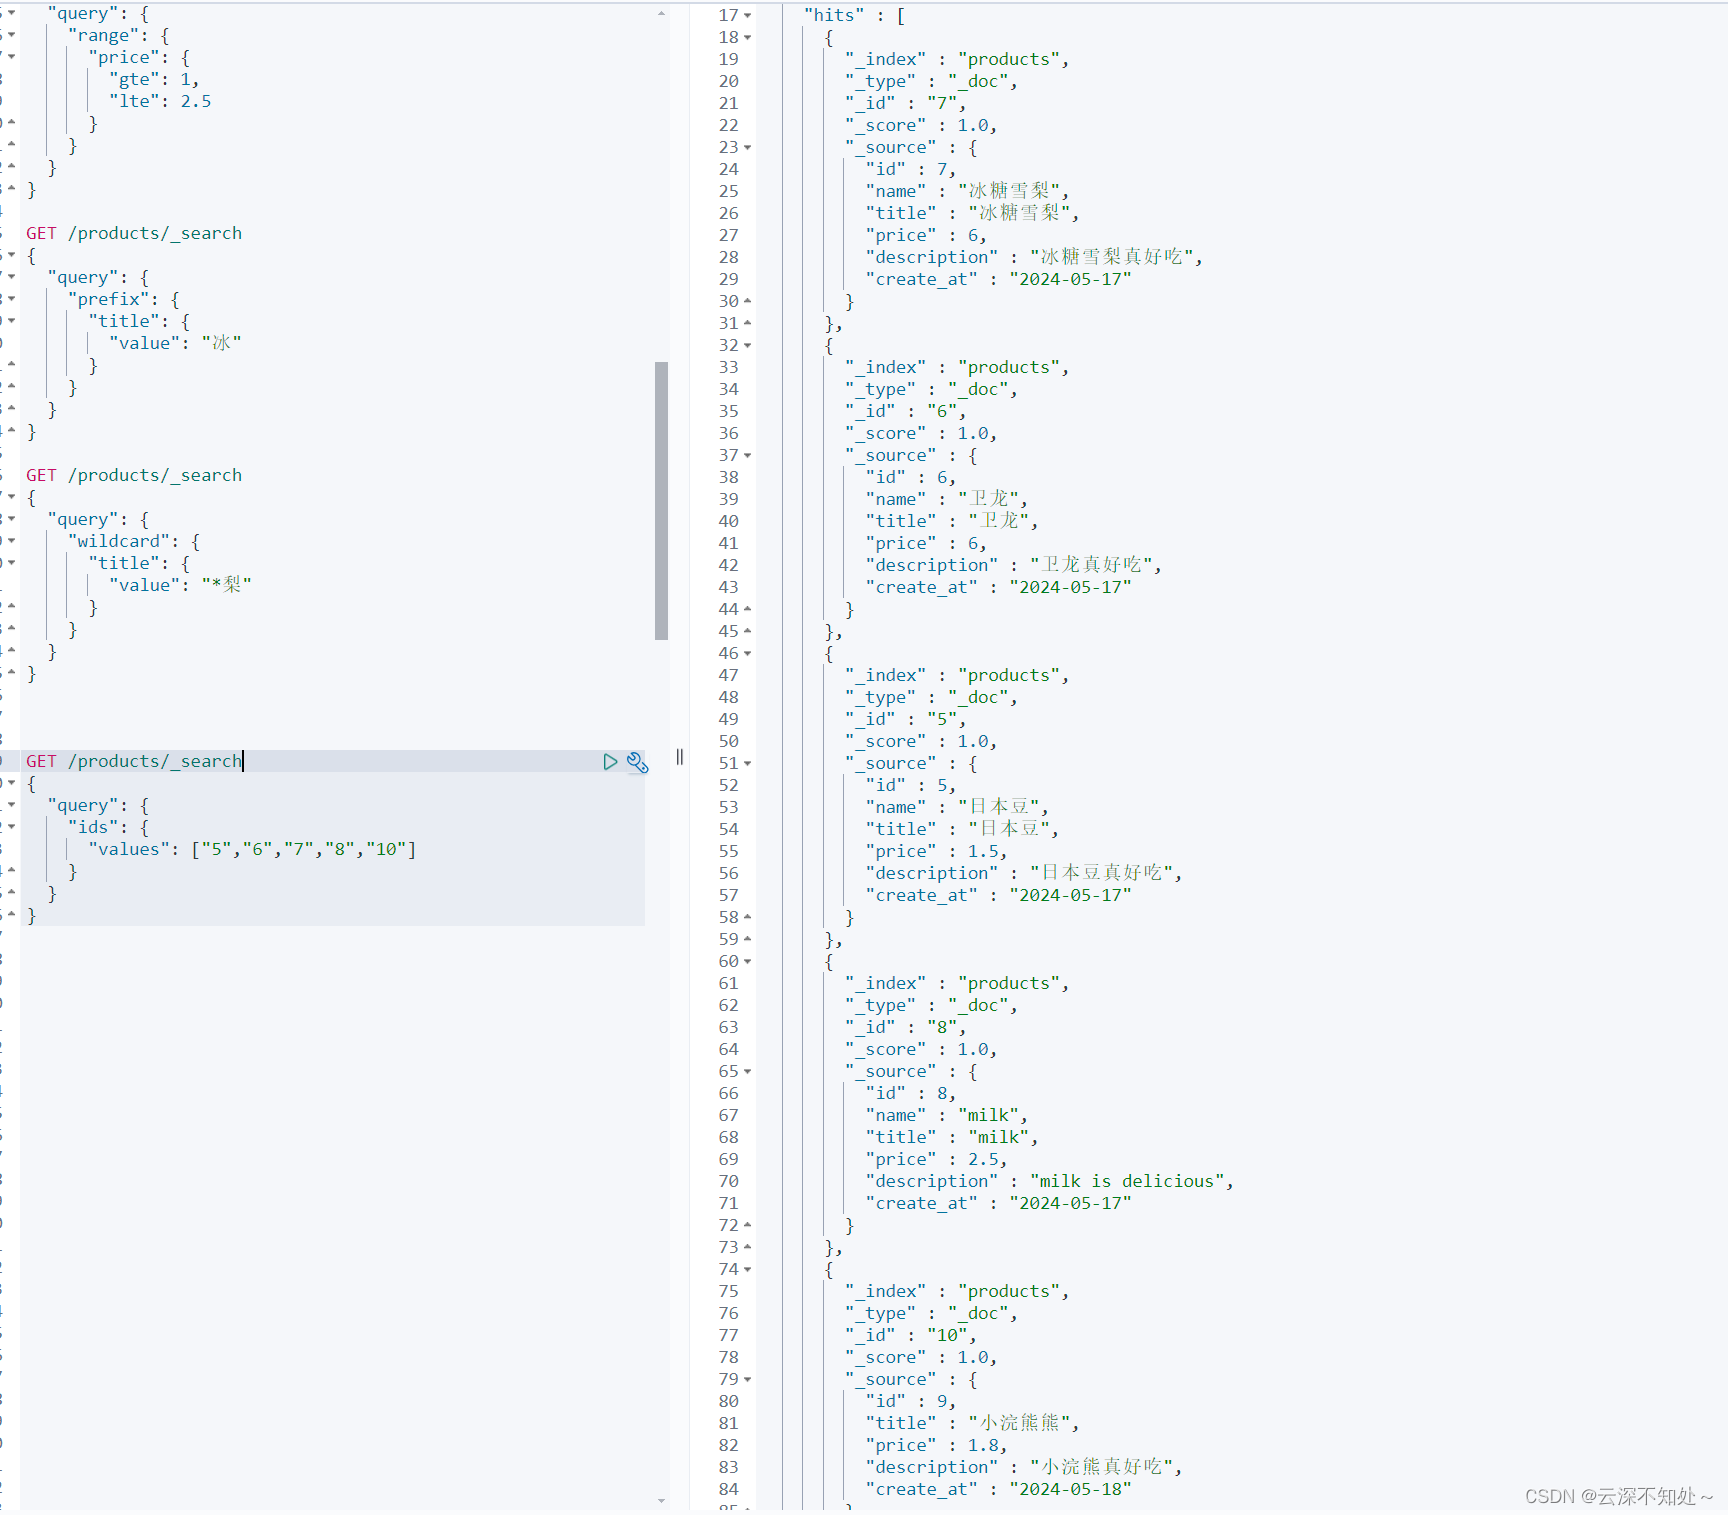The height and width of the screenshot is (1515, 1728).
Task: Click the scroll-up arrow of the request editor
Action: pyautogui.click(x=661, y=13)
